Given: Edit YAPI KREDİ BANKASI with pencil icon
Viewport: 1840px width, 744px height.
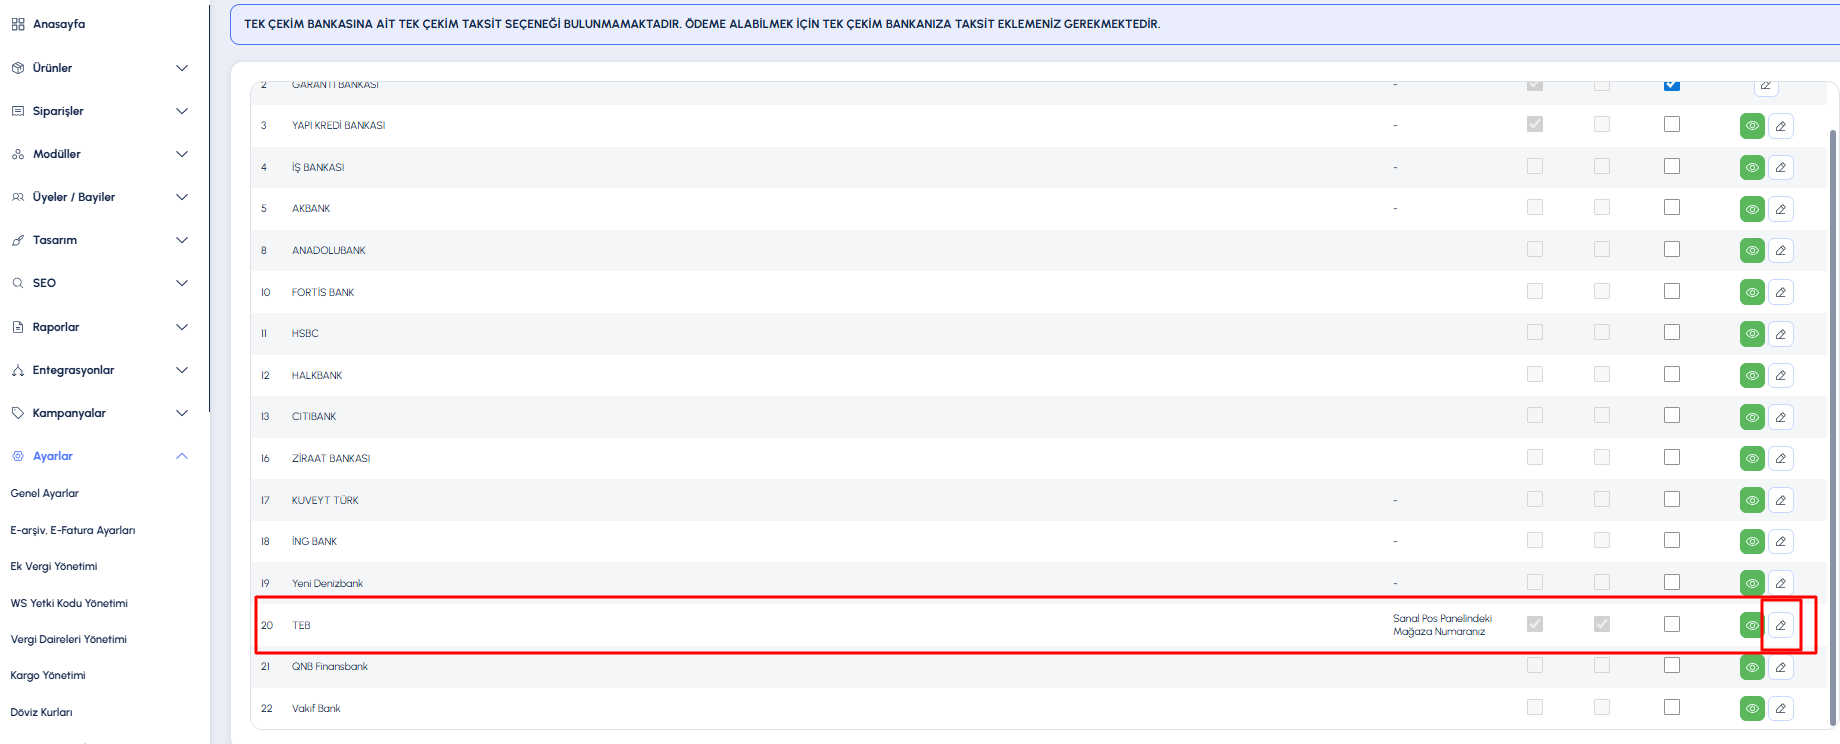Looking at the screenshot, I should point(1781,126).
